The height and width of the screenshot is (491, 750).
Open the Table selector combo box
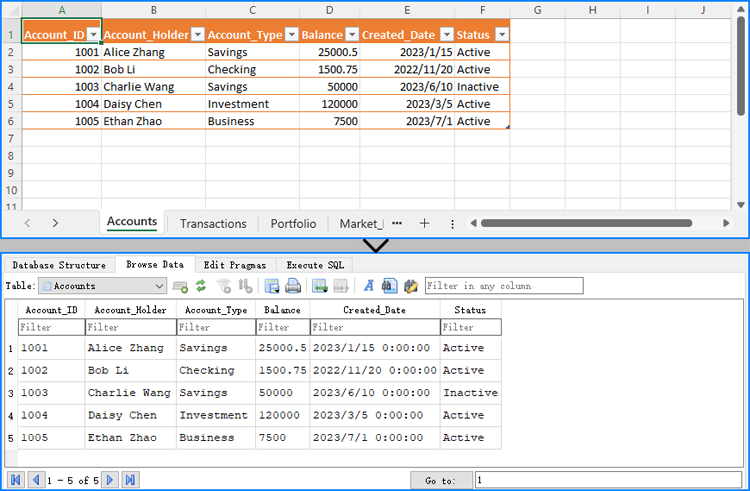point(102,286)
